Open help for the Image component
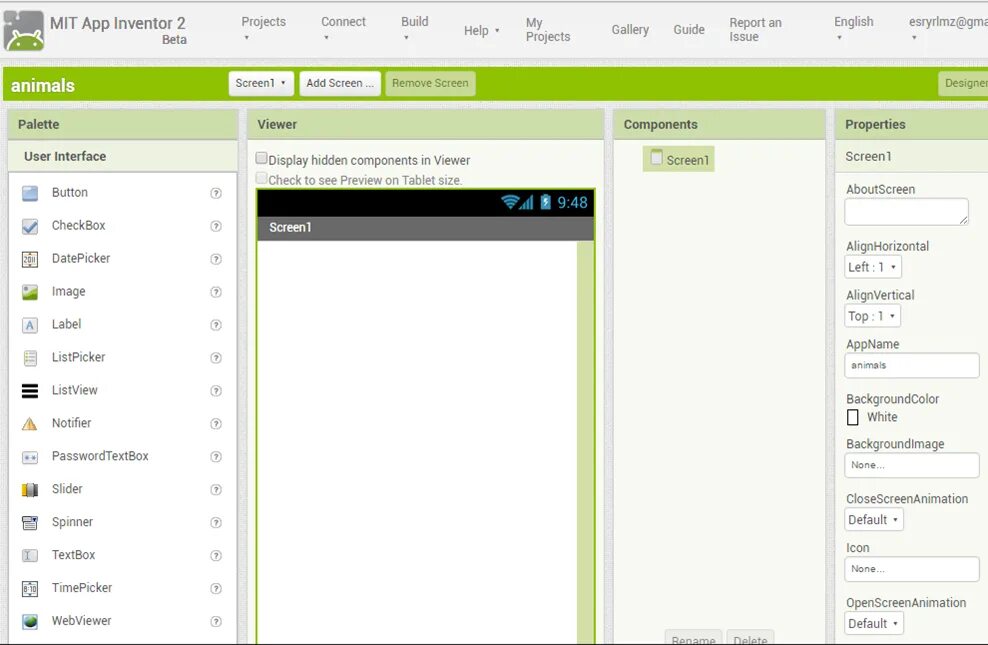This screenshot has width=988, height=645. tap(215, 292)
